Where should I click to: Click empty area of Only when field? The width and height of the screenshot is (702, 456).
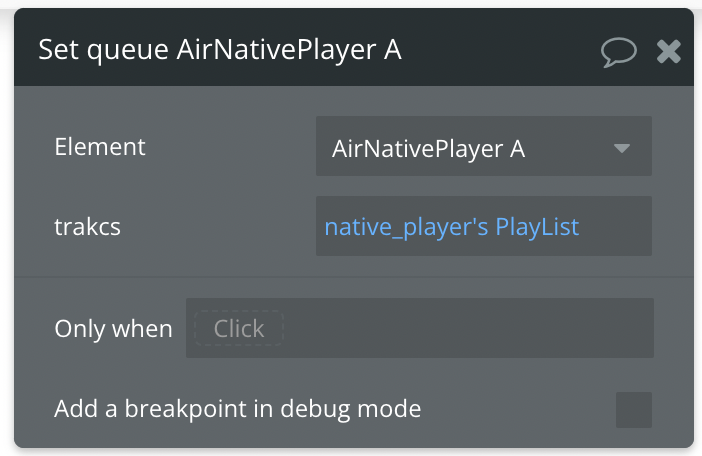tap(466, 328)
